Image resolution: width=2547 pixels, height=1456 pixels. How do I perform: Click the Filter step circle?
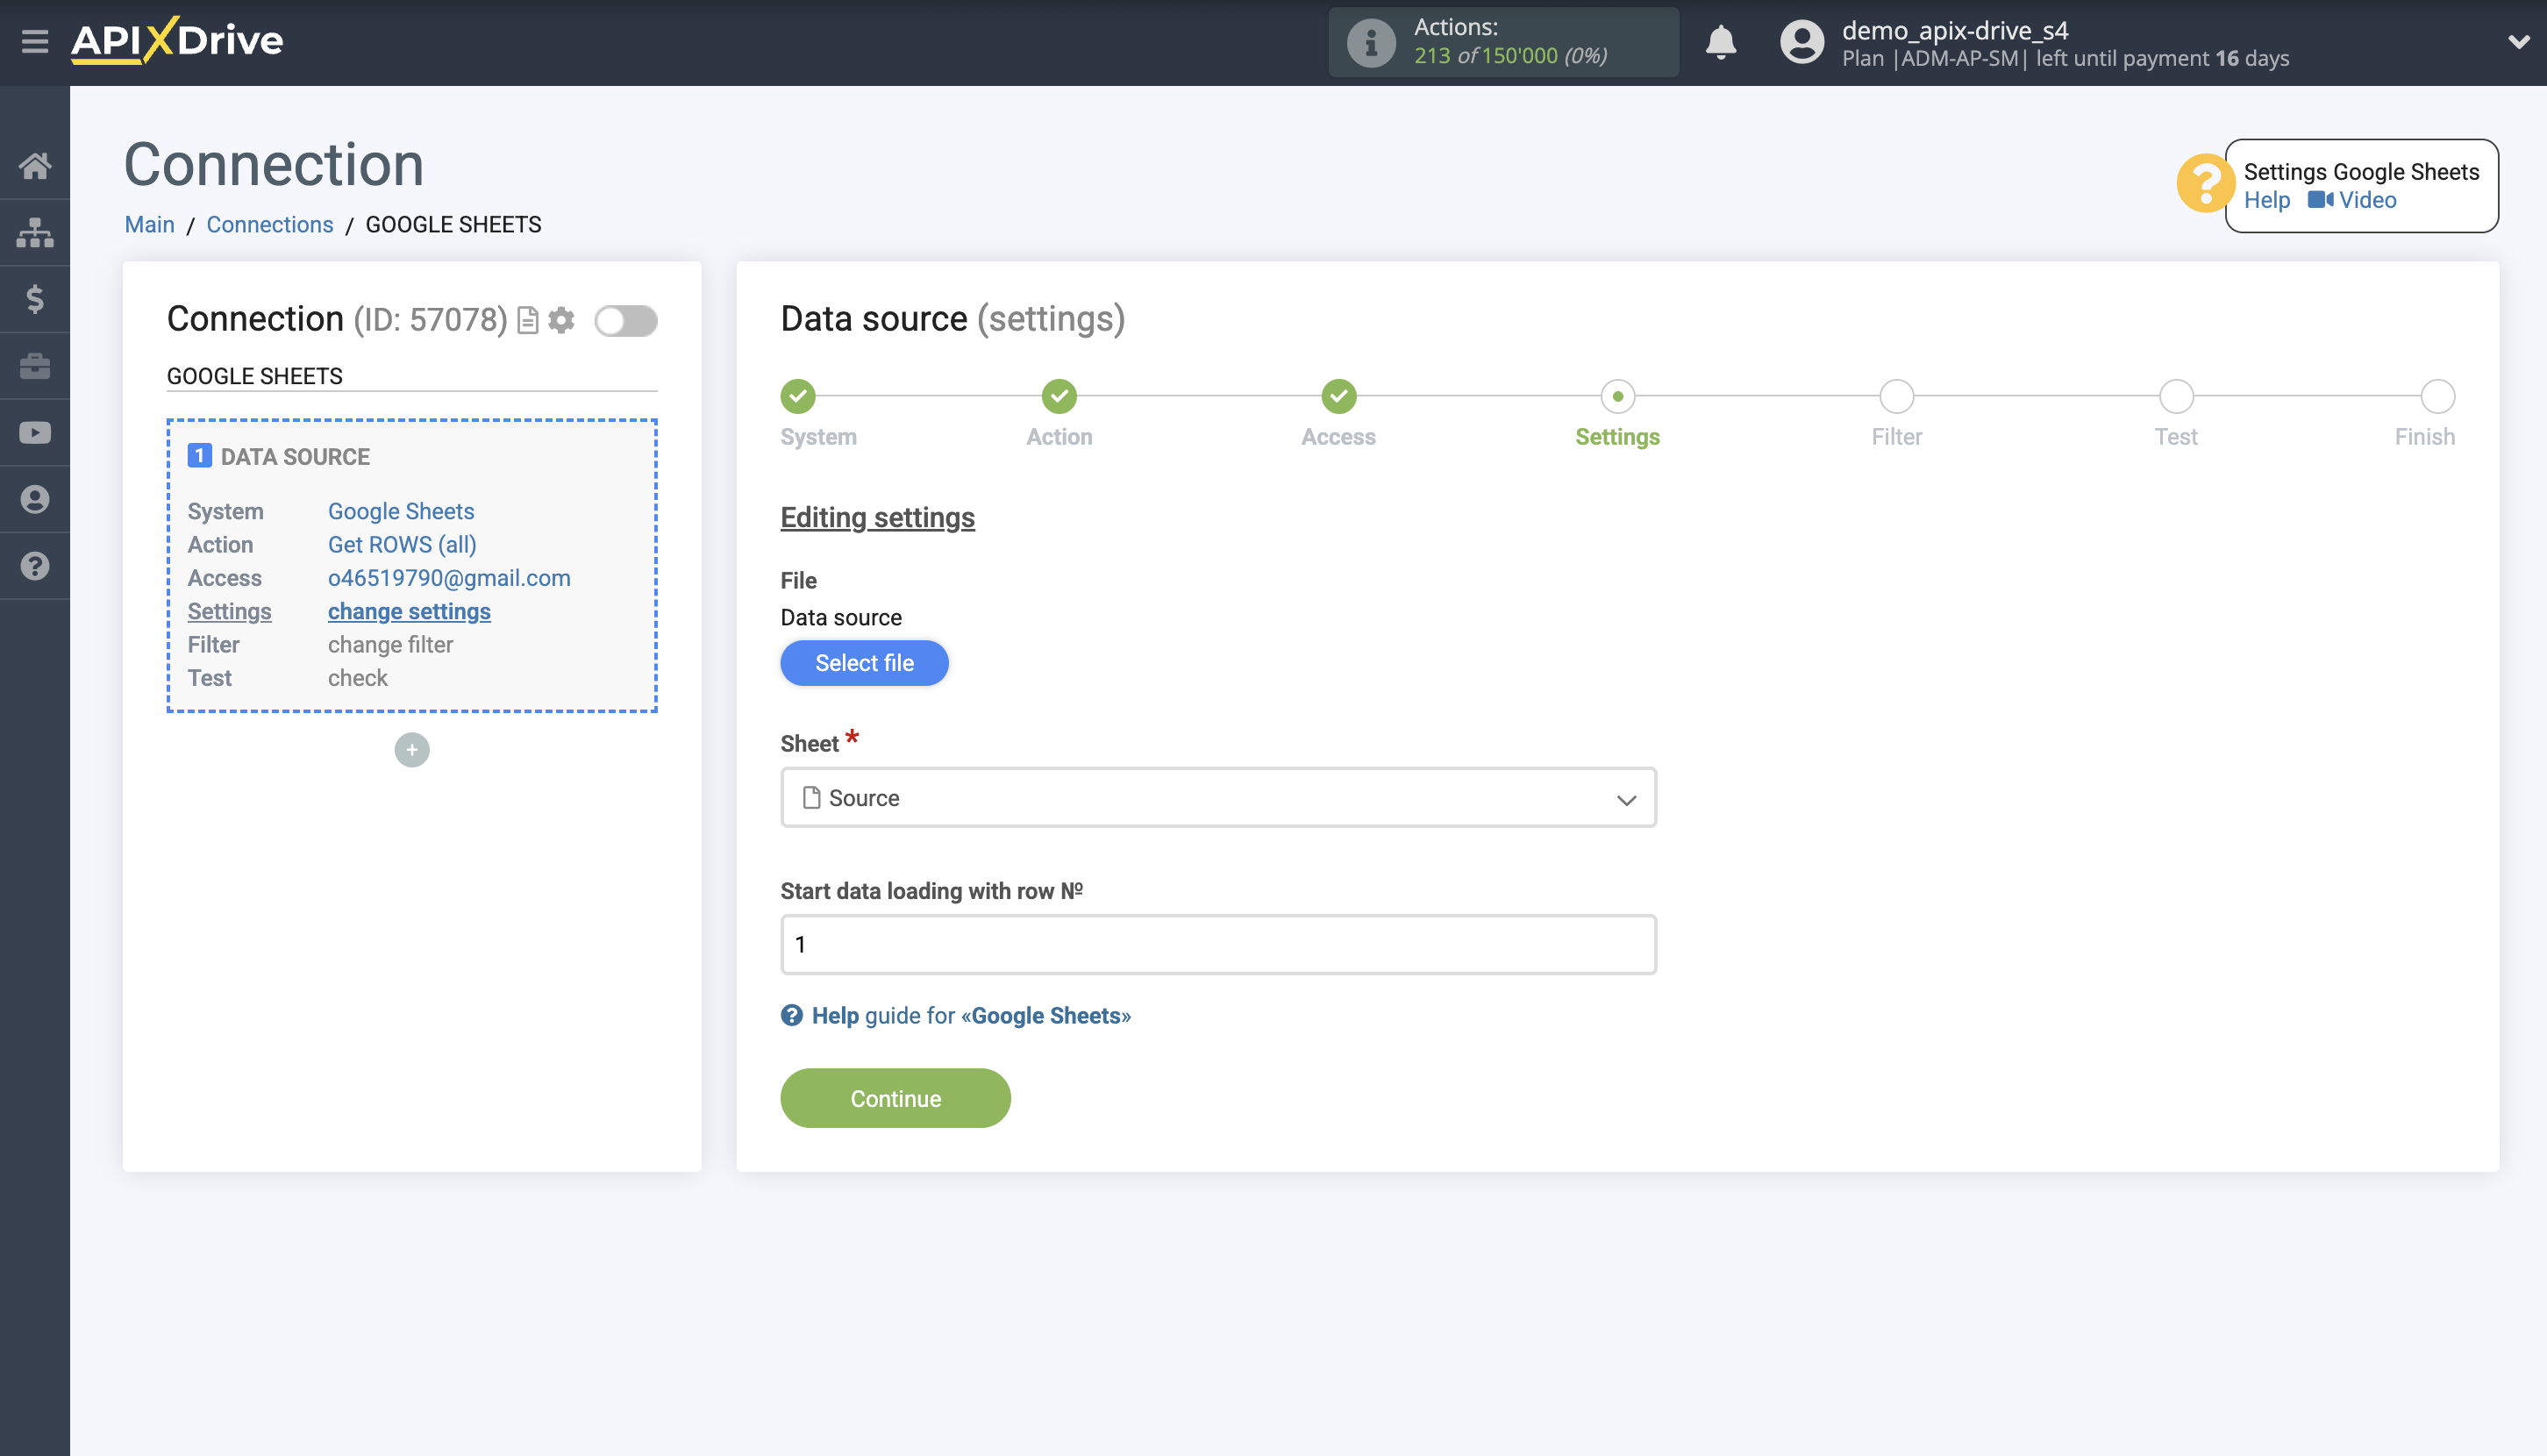(x=1896, y=396)
